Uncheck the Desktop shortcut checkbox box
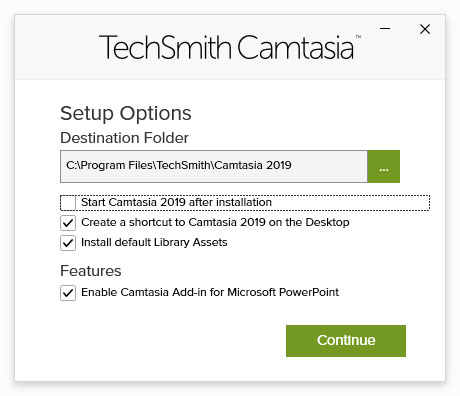Viewport: 460px width, 396px height. tap(68, 223)
